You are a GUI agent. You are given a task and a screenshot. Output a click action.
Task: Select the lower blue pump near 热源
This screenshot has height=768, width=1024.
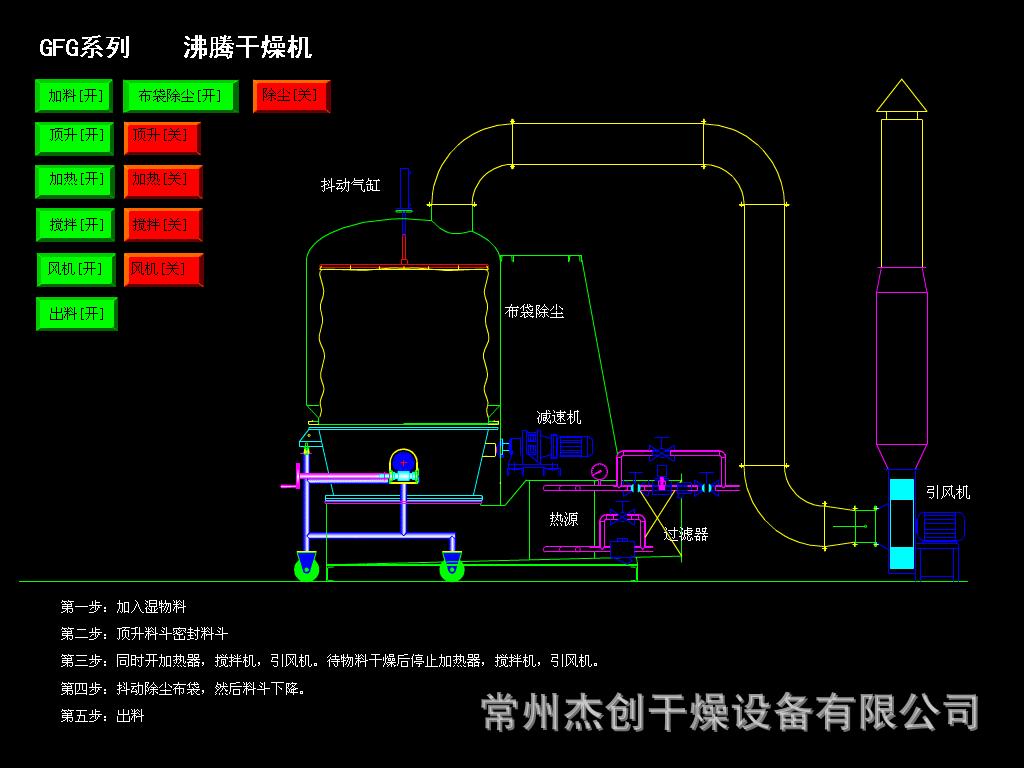(x=620, y=550)
